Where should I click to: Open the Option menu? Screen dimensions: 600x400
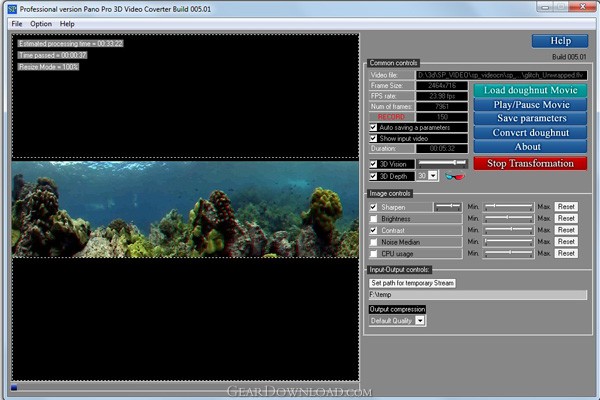tap(41, 24)
